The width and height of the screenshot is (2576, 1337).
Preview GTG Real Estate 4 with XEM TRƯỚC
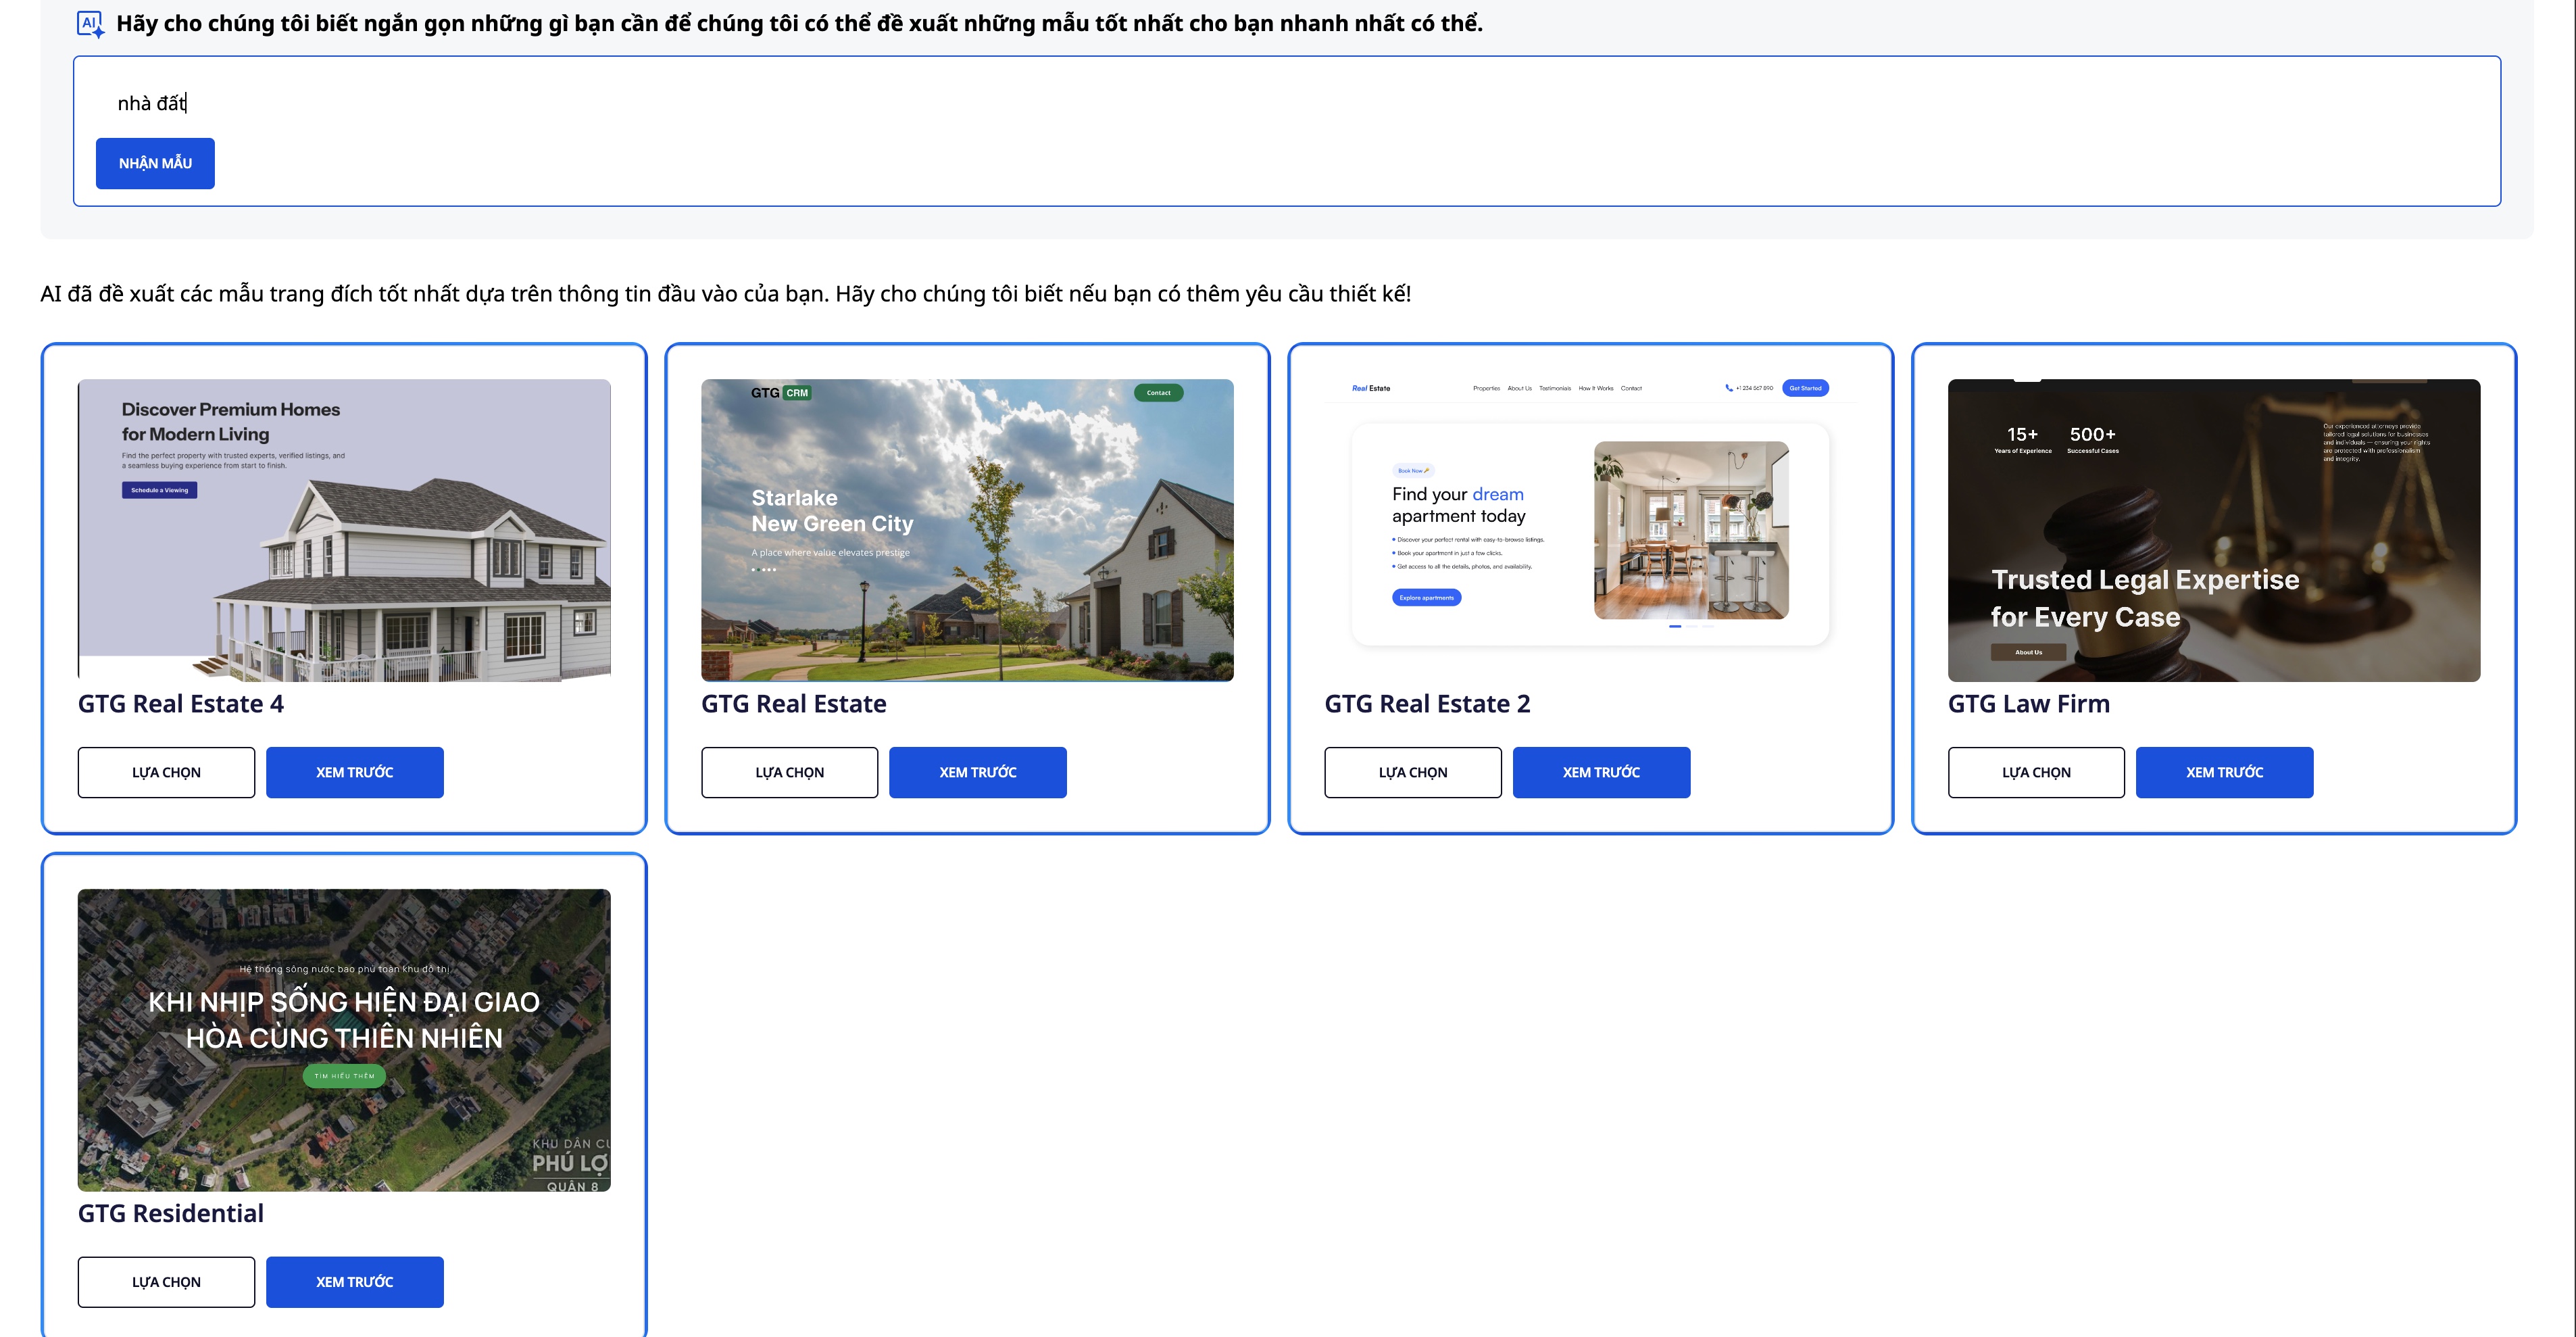point(354,772)
